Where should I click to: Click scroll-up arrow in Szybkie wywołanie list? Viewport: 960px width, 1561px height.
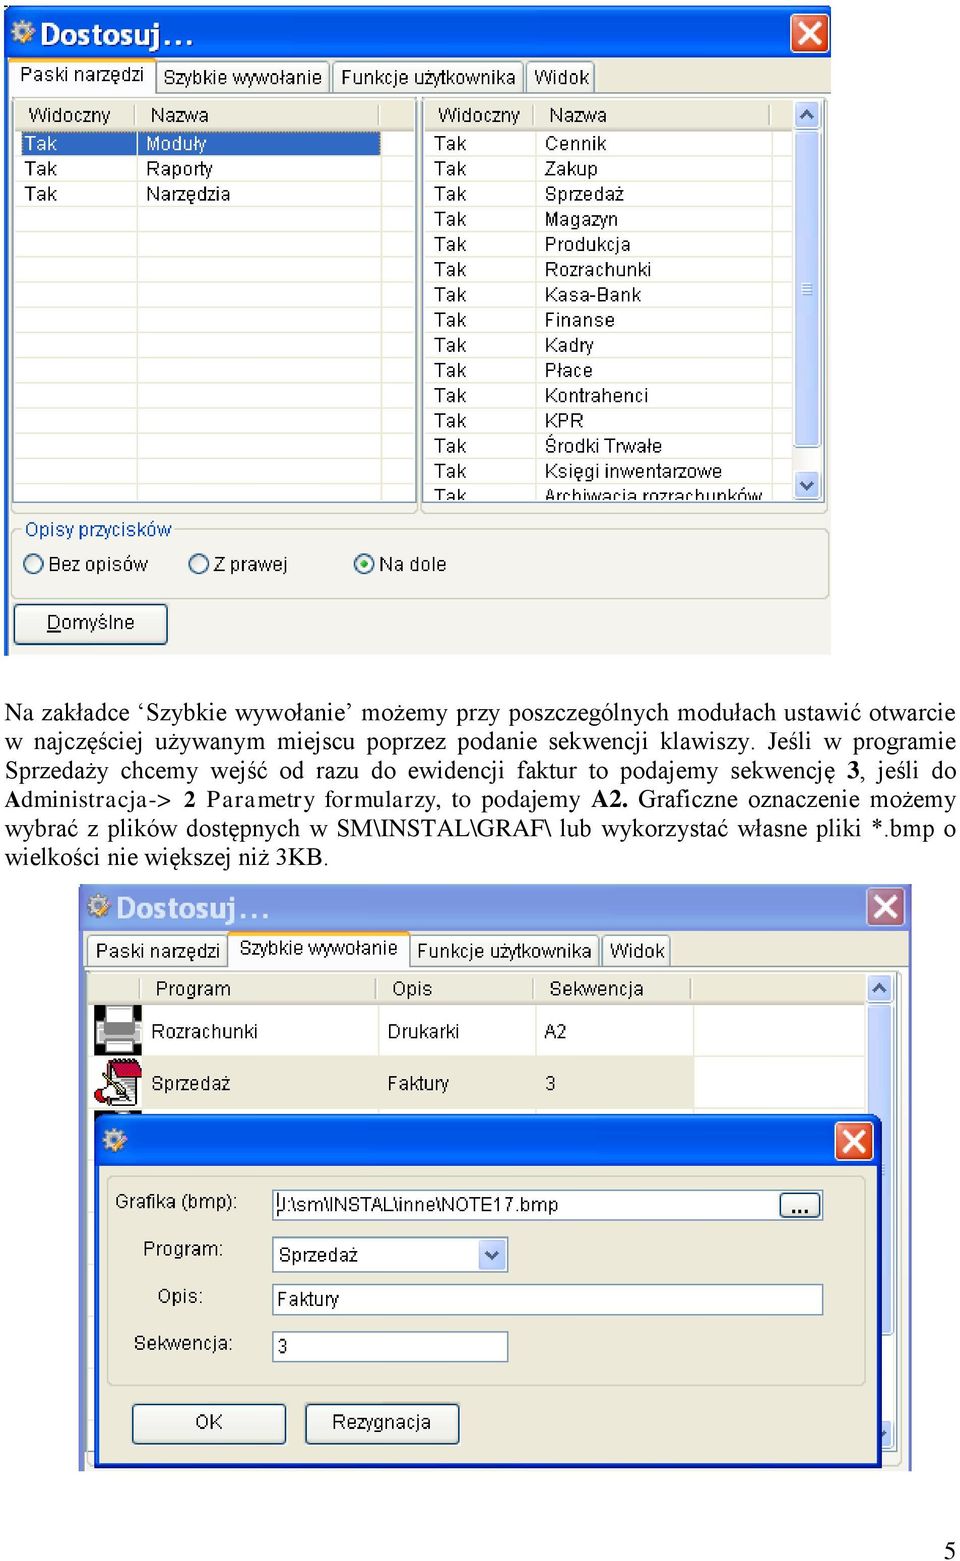(879, 988)
